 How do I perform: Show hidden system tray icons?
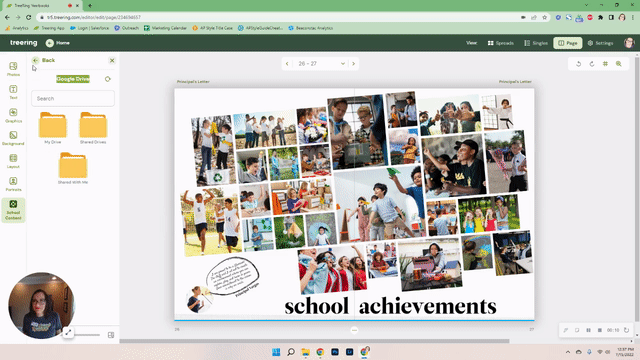(568, 352)
